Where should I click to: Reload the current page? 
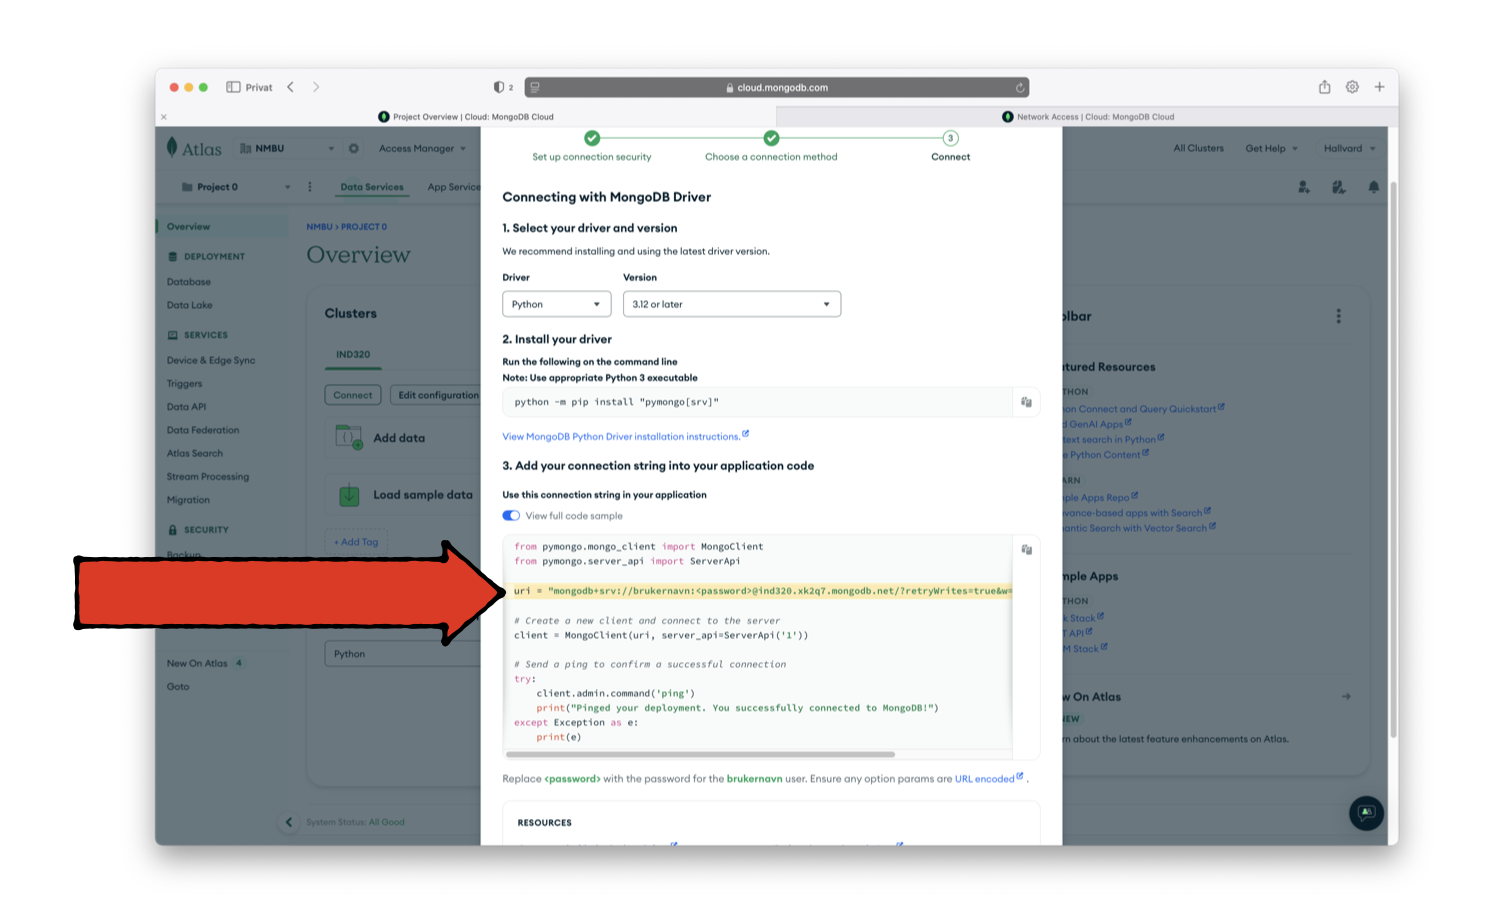(1019, 87)
